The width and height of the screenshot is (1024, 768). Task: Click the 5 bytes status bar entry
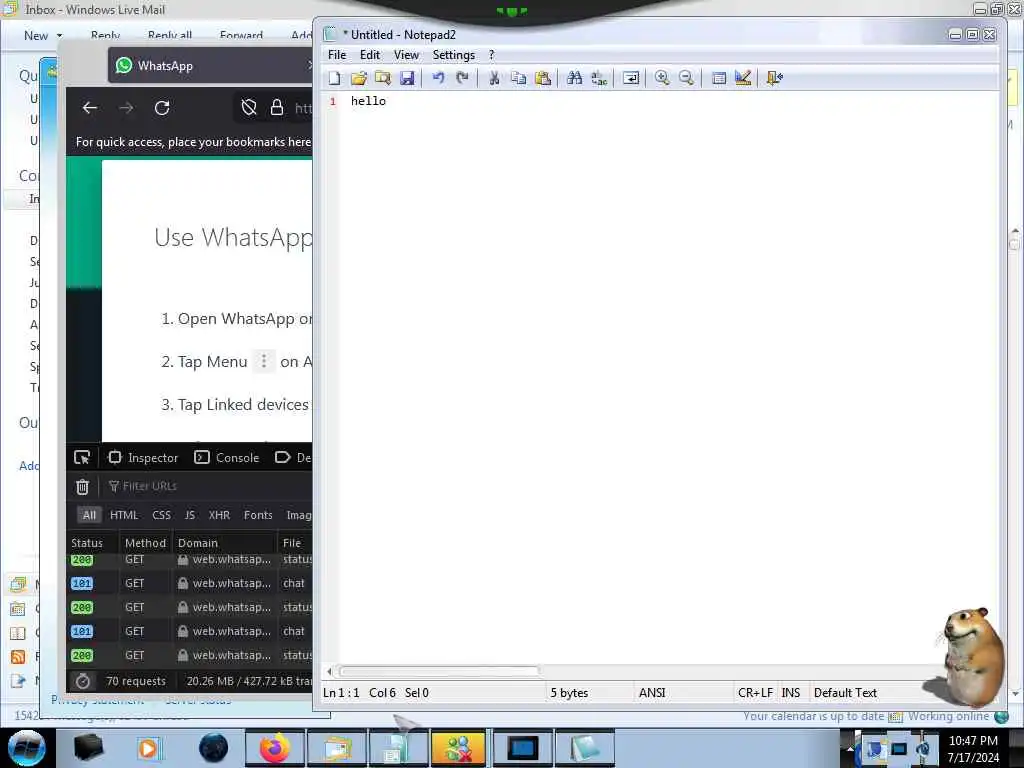click(569, 693)
